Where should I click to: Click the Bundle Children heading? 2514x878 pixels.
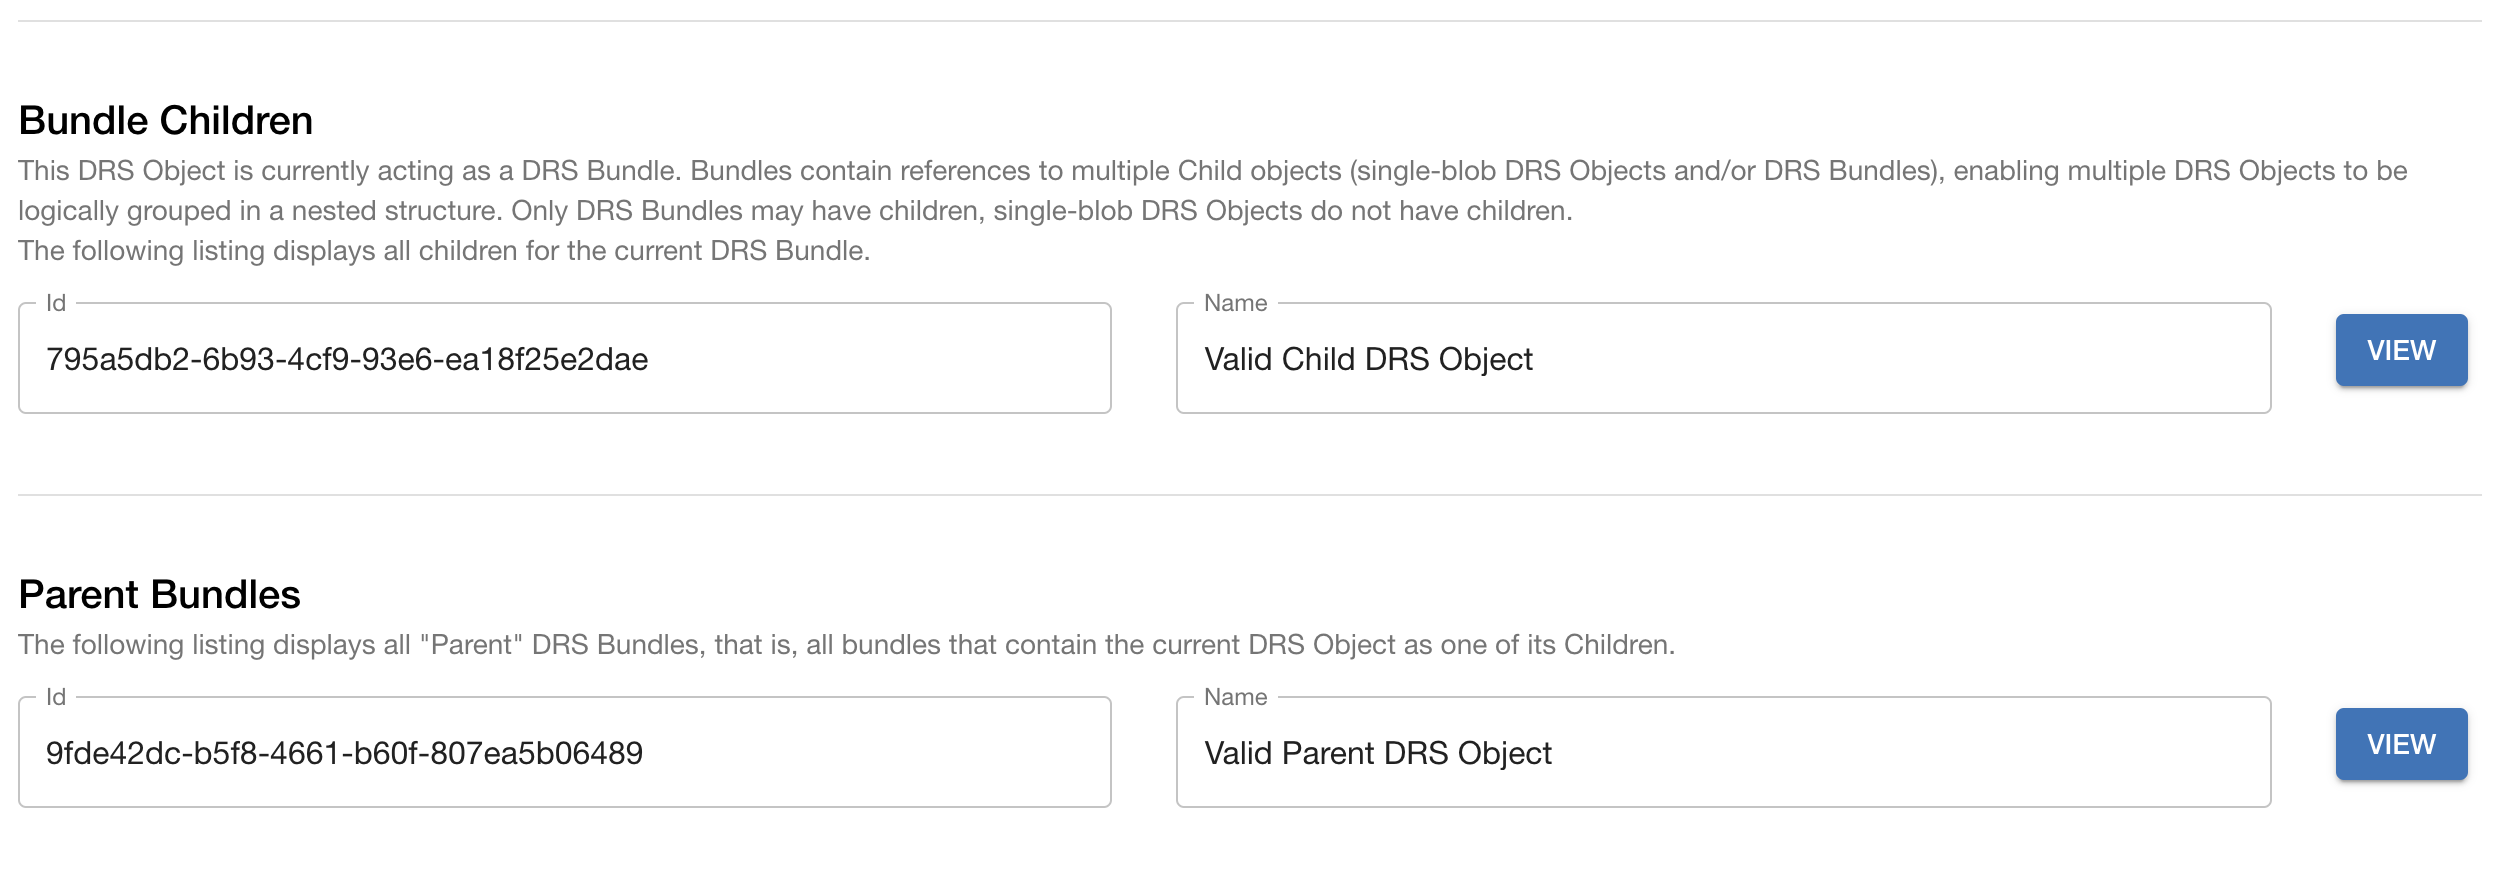point(166,121)
